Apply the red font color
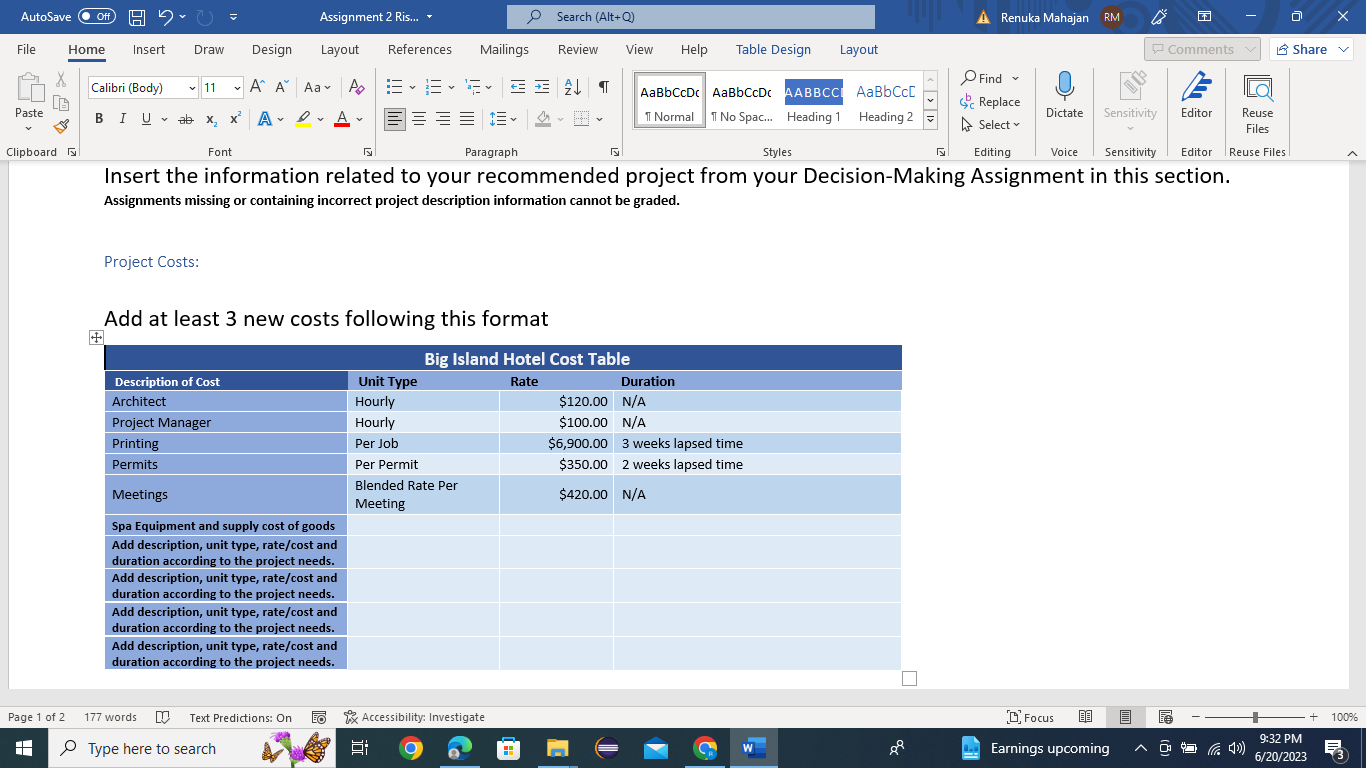Screen dimensions: 1366x768 341,119
